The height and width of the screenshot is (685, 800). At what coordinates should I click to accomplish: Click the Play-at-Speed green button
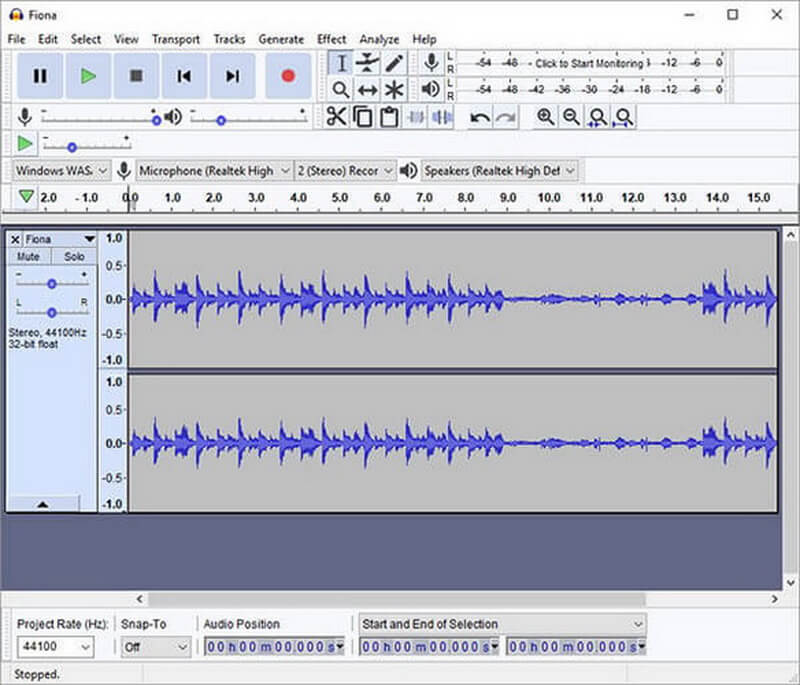click(x=24, y=144)
